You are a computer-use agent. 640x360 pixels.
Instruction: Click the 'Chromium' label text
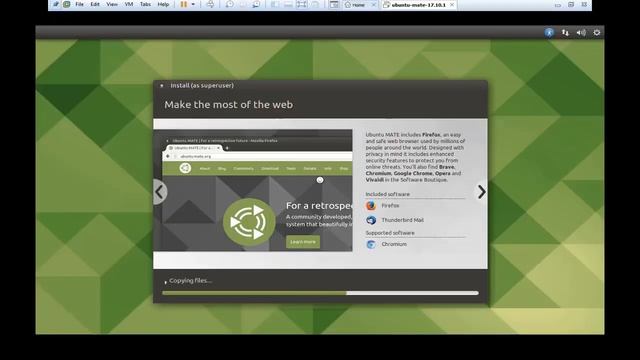[394, 244]
